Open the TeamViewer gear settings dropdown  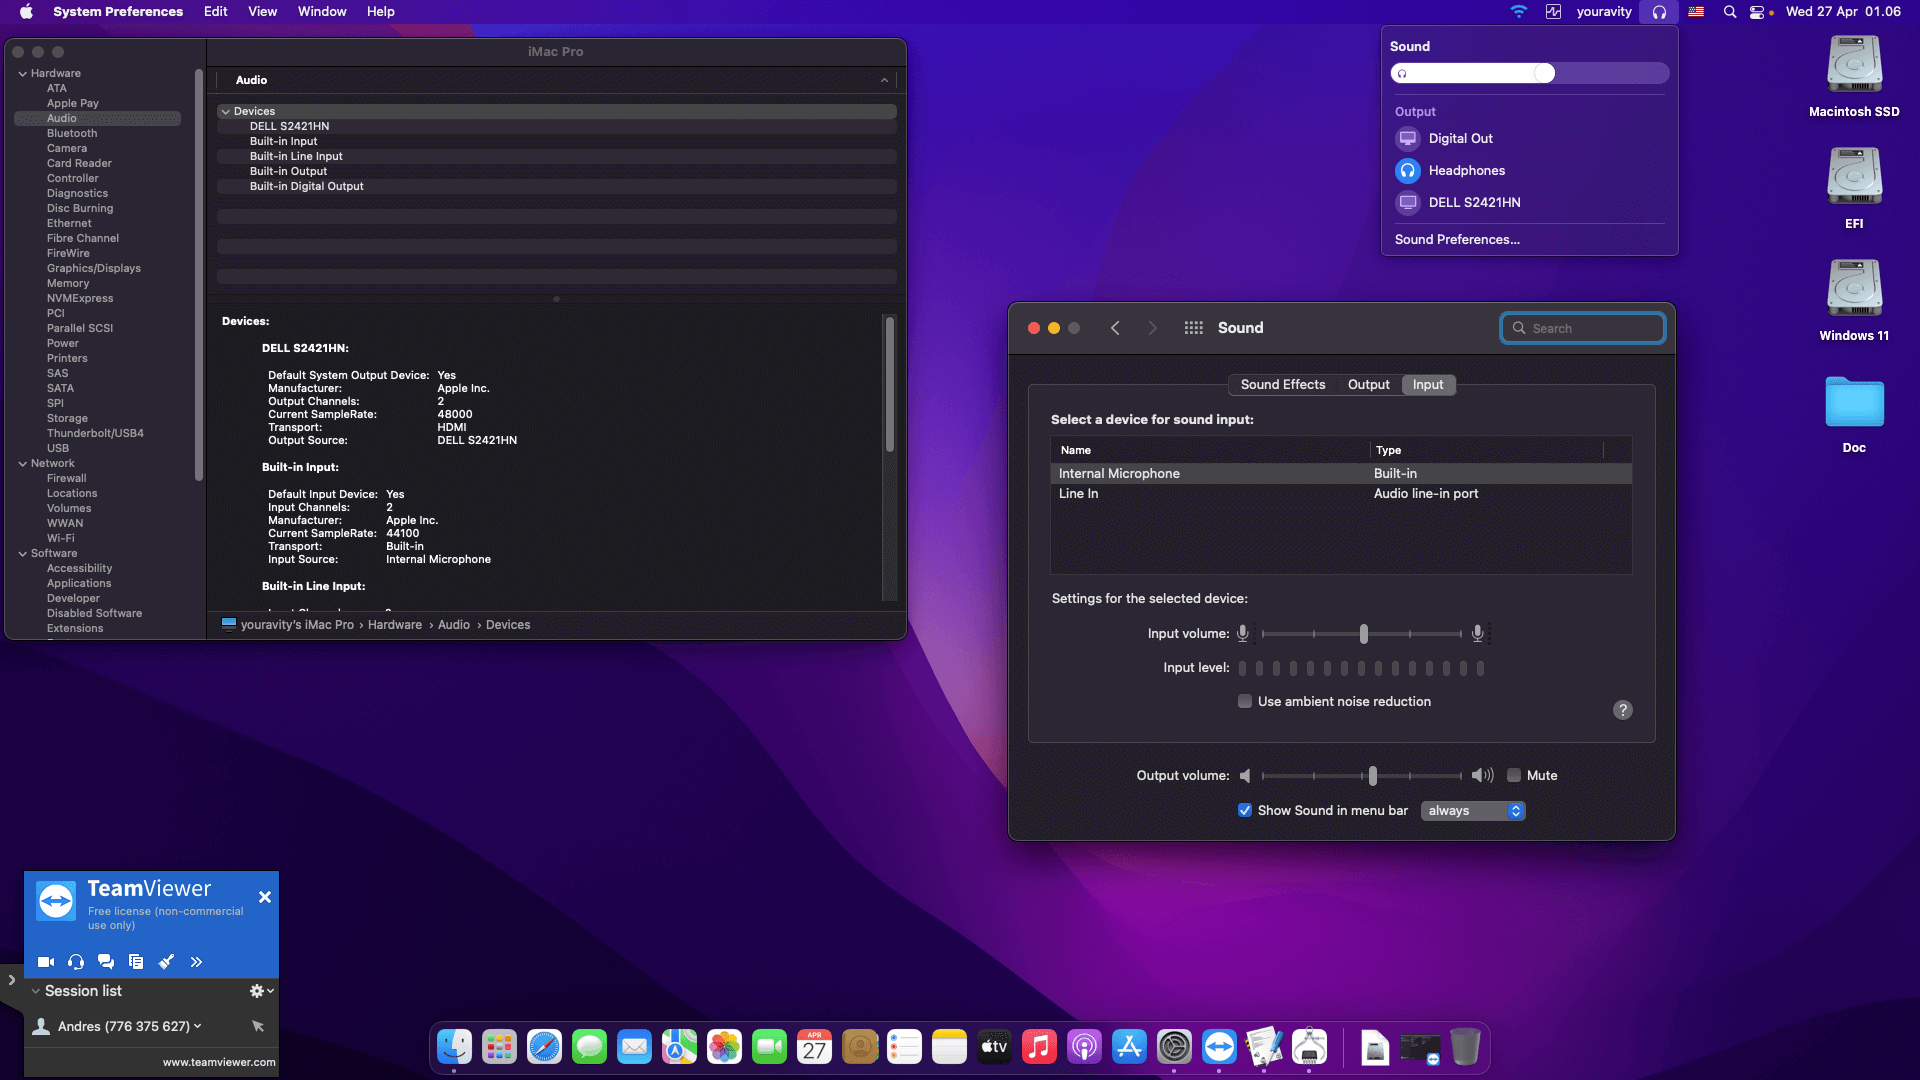[x=261, y=991]
